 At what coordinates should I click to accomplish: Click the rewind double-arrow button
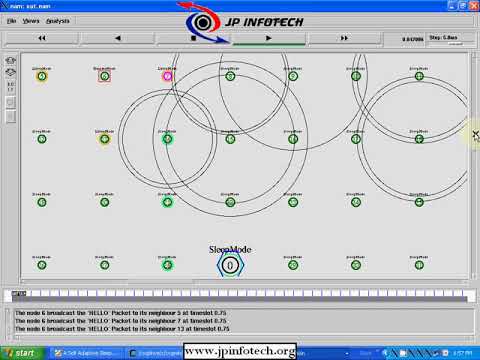coord(42,38)
